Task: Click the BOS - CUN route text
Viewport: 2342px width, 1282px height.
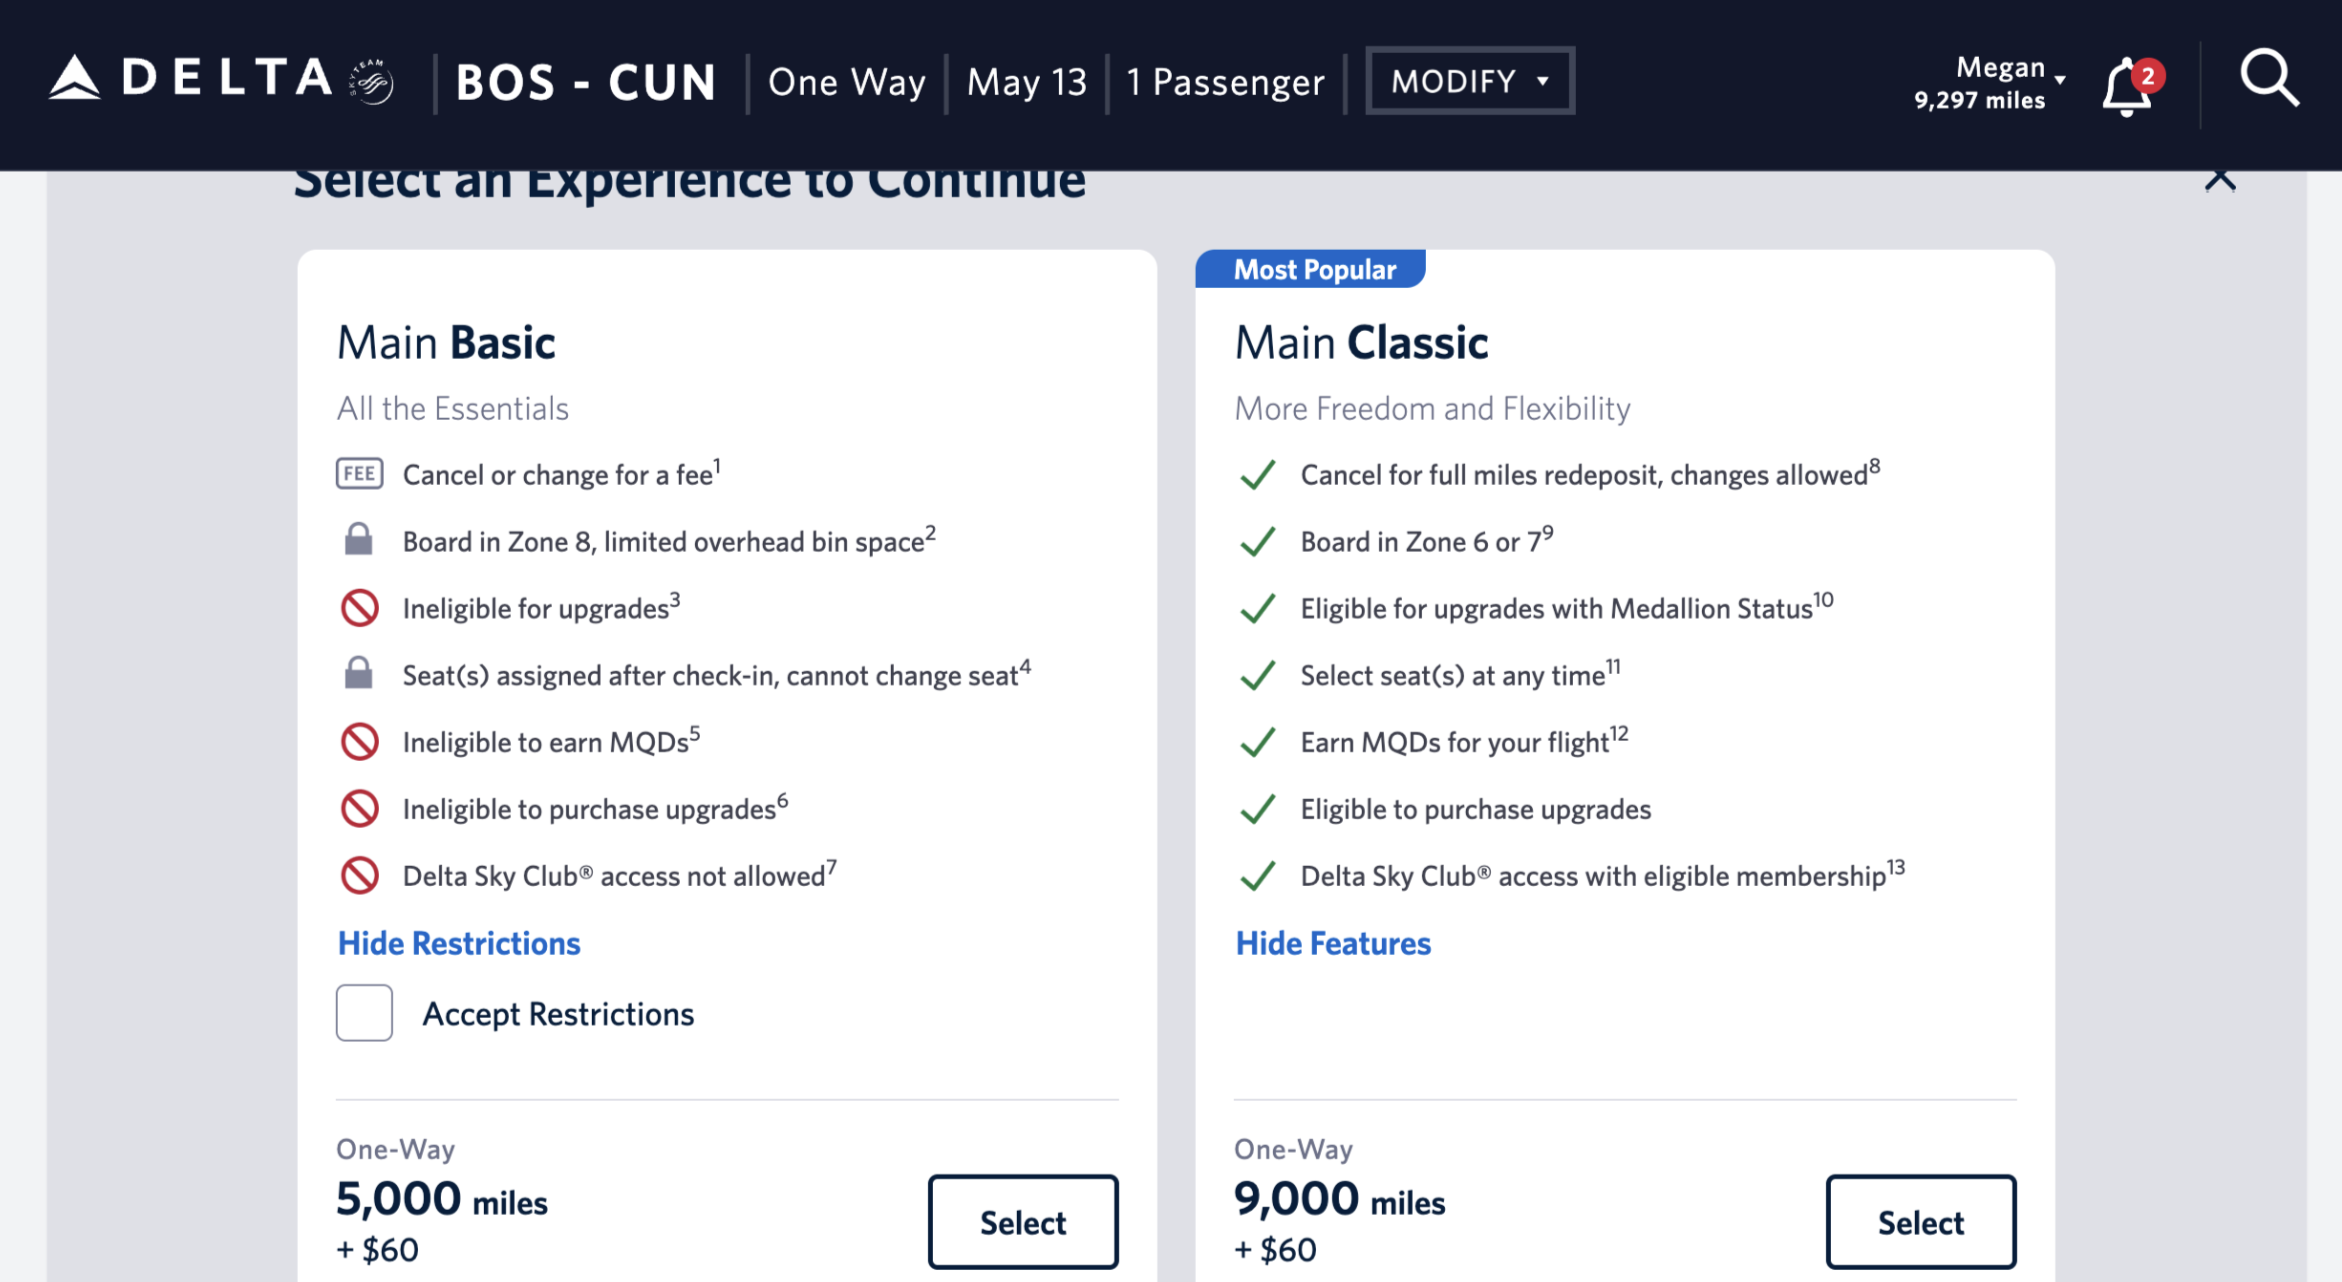Action: pos(586,82)
